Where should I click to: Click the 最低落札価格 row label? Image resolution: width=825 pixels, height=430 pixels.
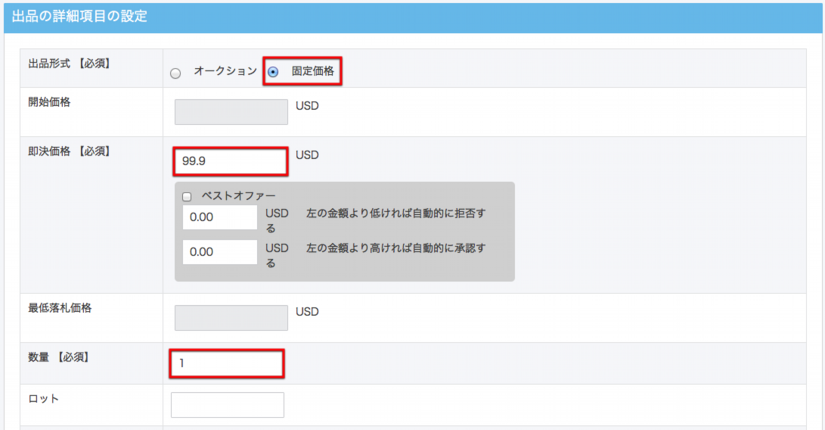point(60,309)
